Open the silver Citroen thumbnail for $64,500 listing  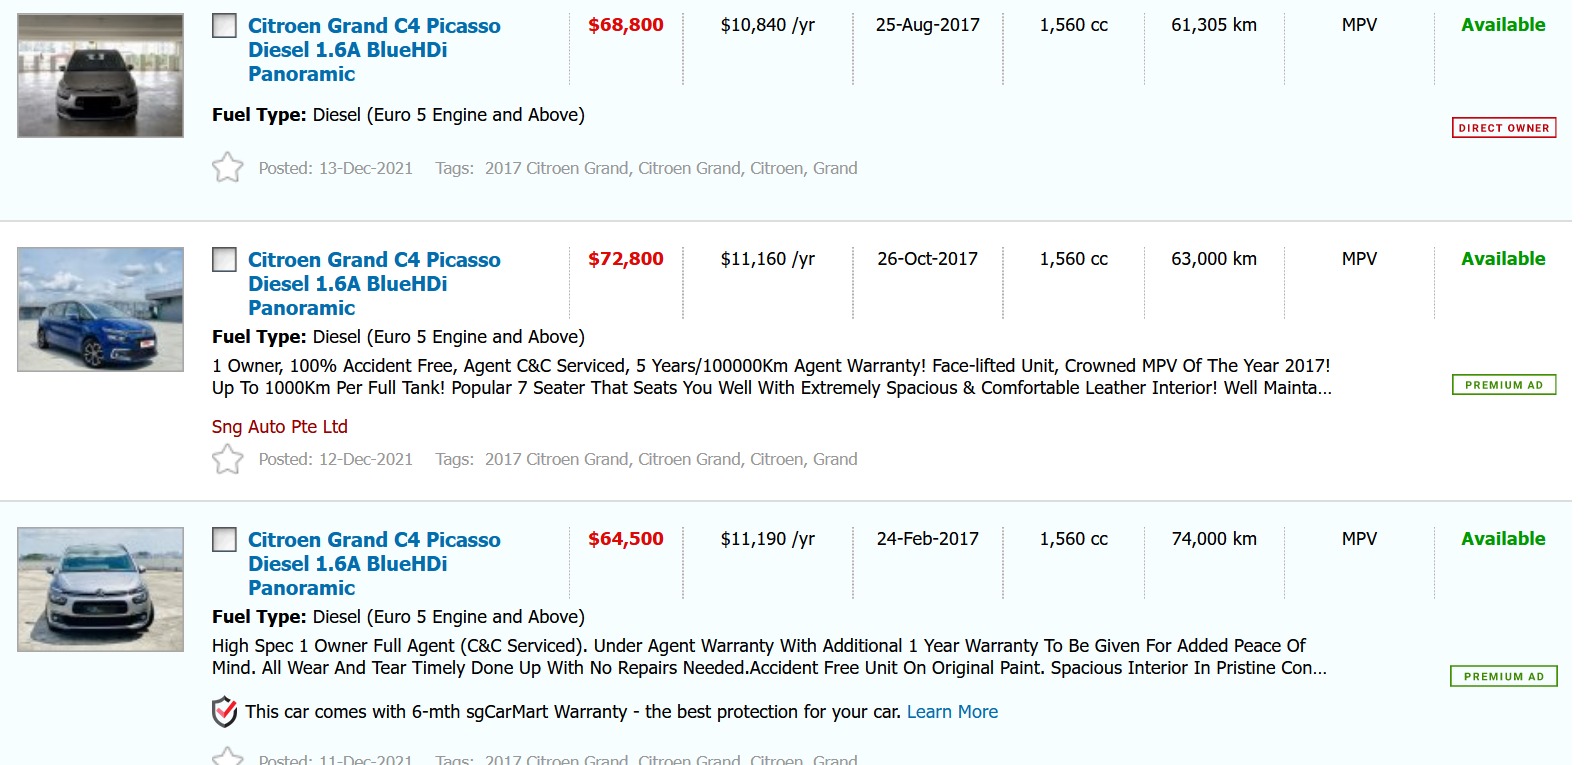click(x=100, y=590)
